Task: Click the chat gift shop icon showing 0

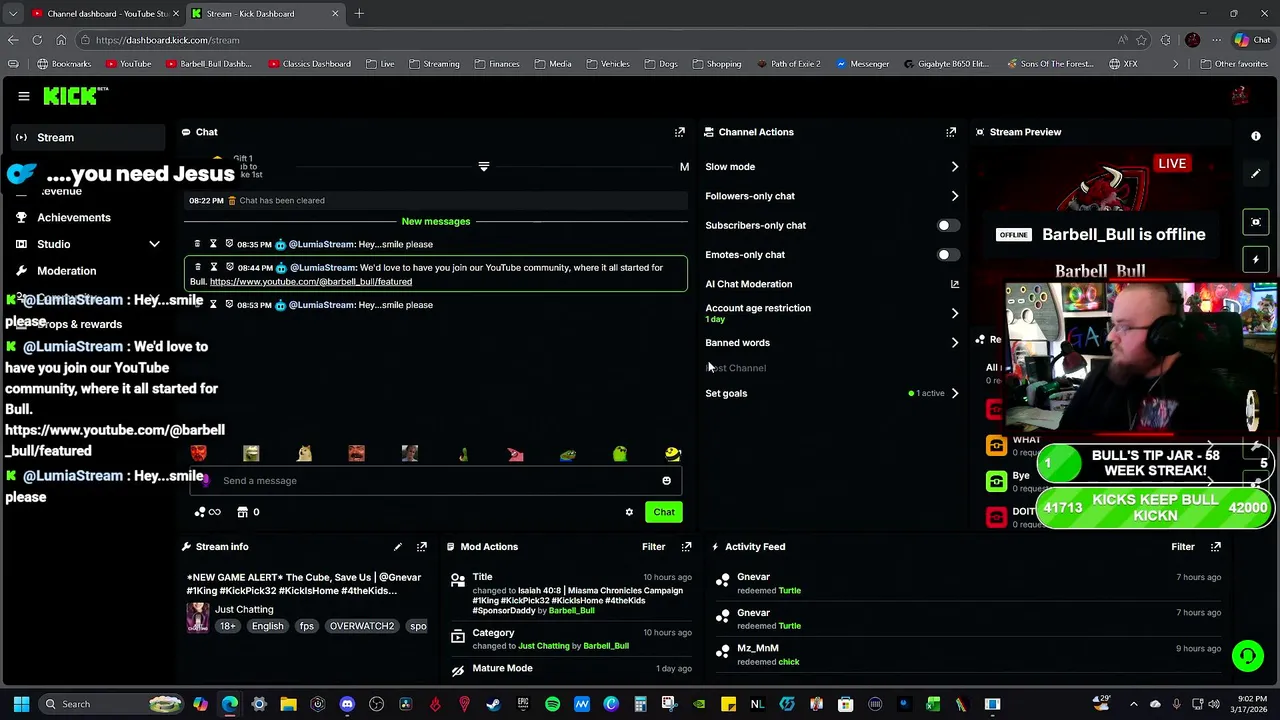Action: (249, 512)
